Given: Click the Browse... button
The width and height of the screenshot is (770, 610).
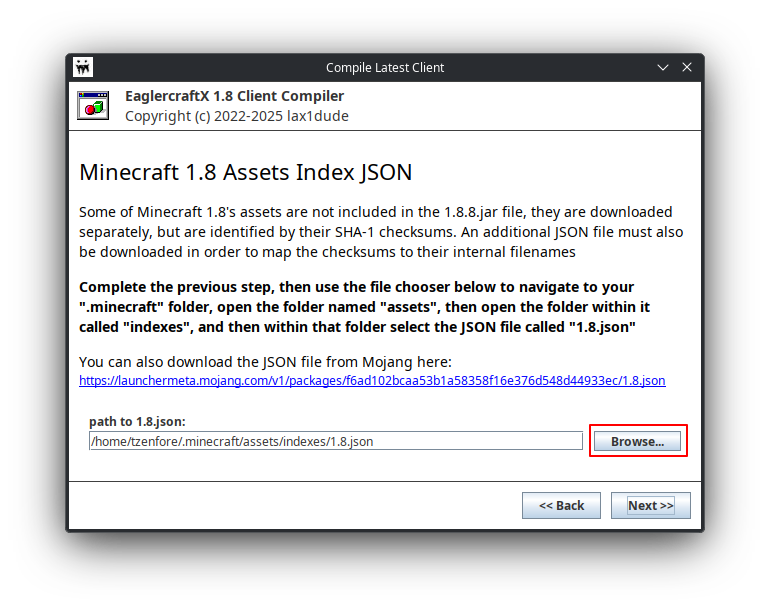Looking at the screenshot, I should click(x=637, y=441).
